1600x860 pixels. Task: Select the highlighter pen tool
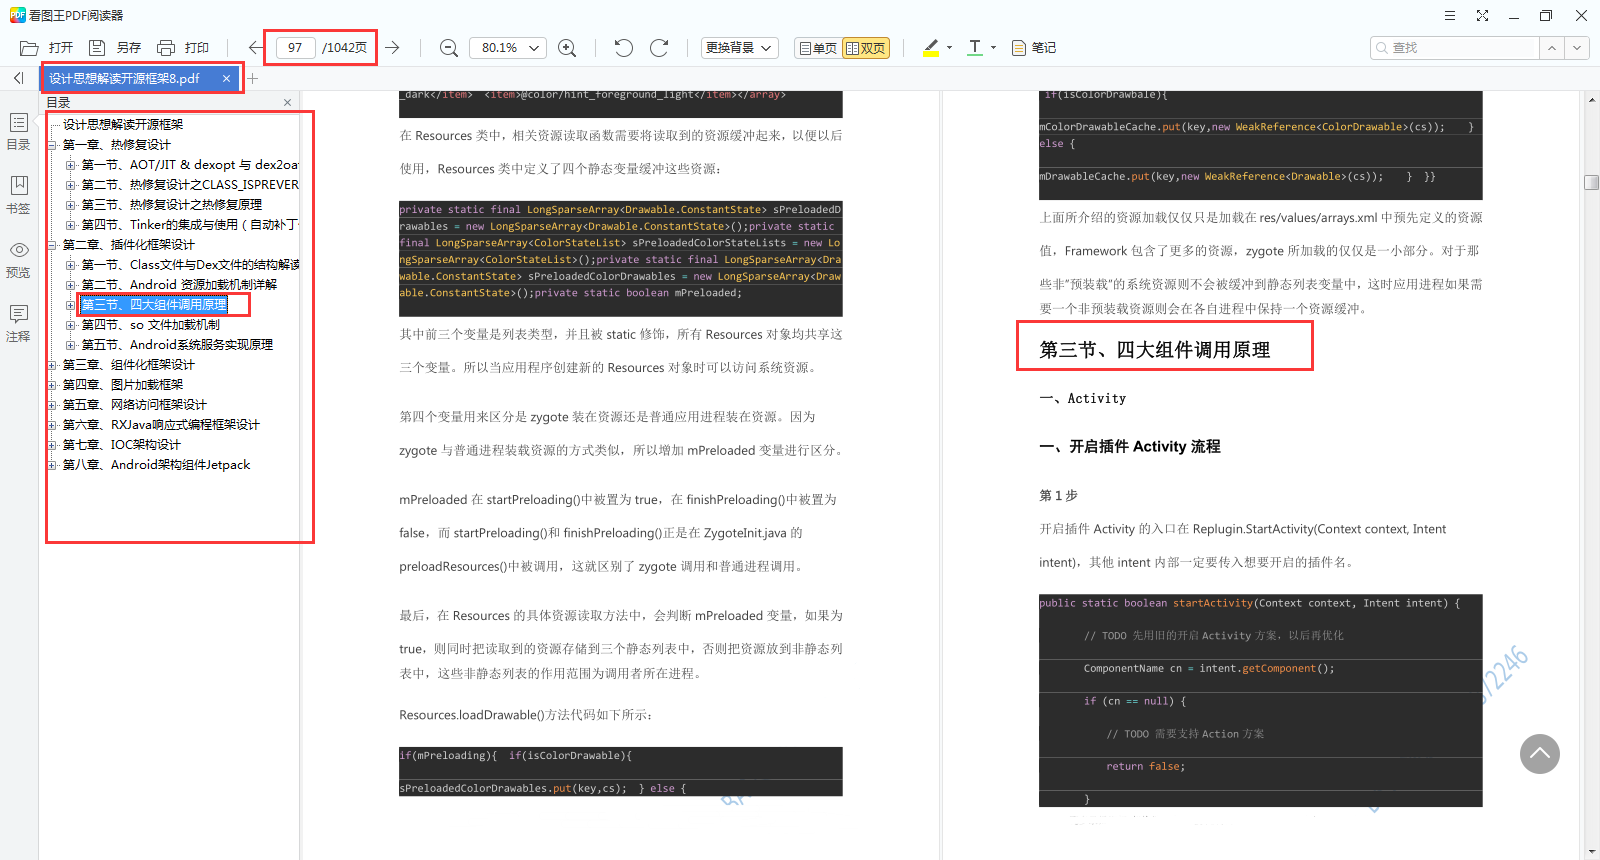pos(931,47)
